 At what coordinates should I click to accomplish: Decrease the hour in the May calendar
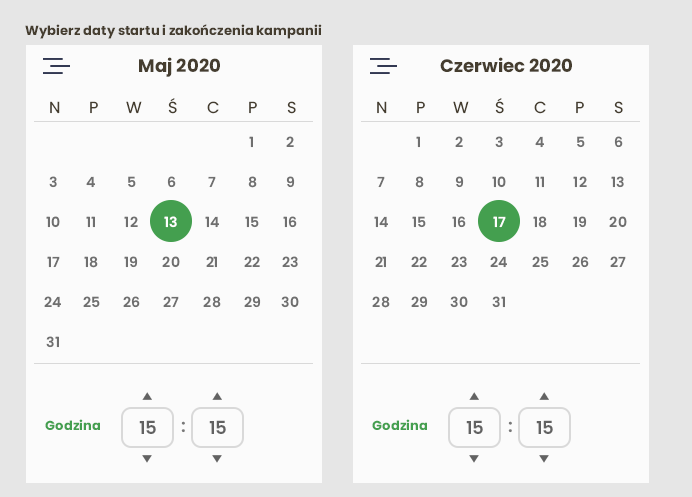pyautogui.click(x=147, y=459)
